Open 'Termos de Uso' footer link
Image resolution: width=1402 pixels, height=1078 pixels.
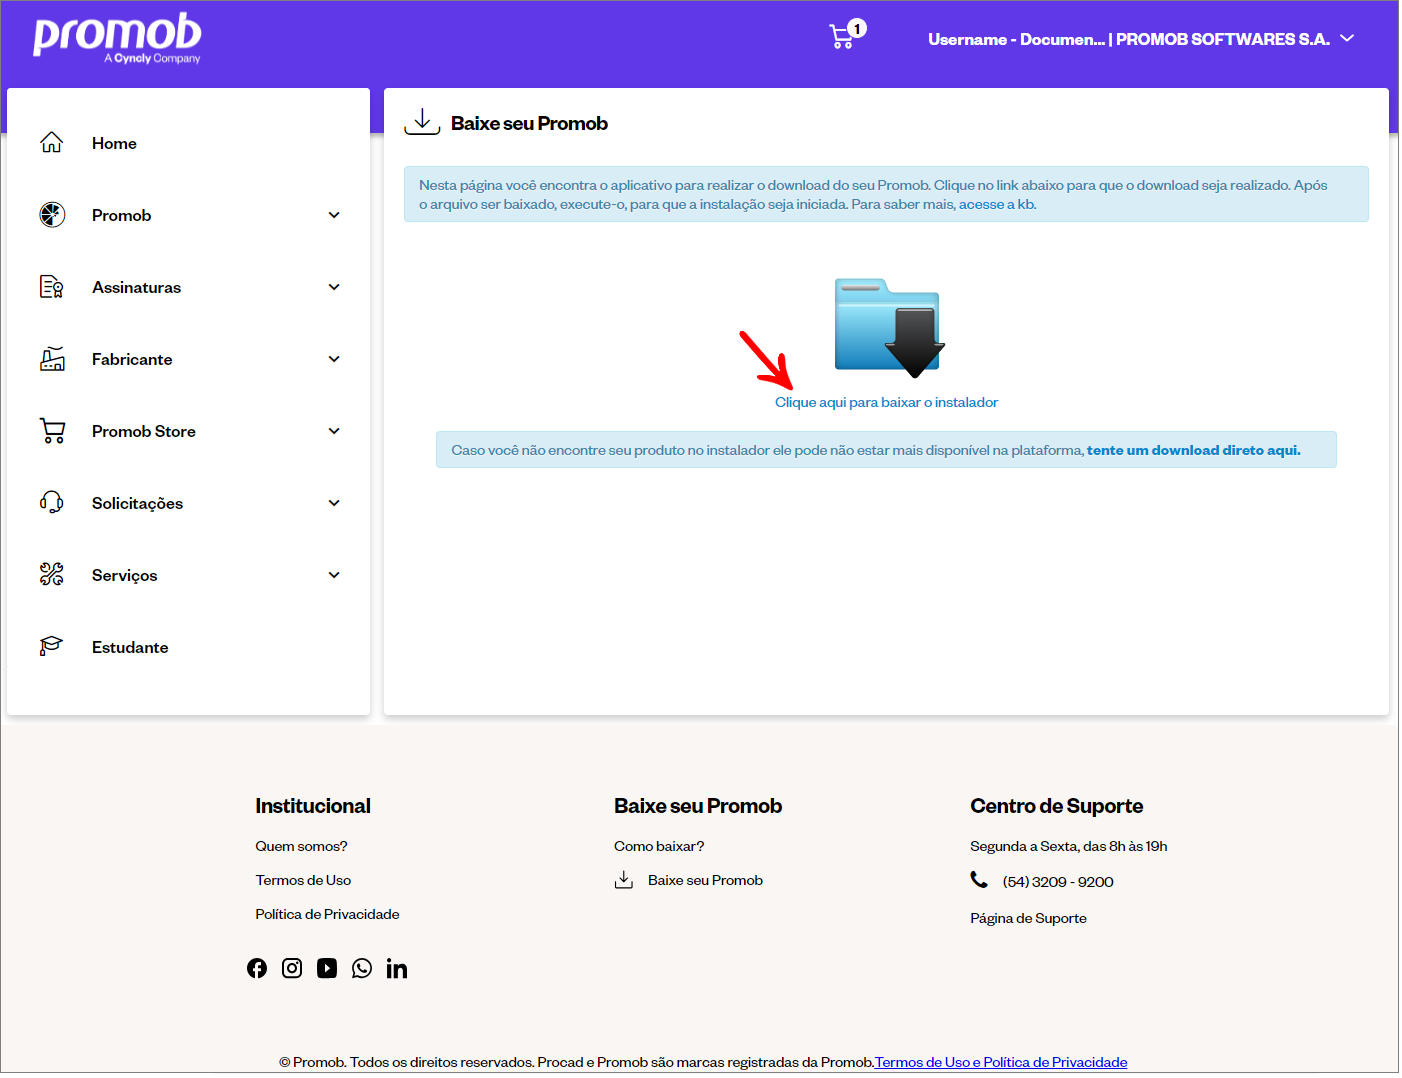(x=303, y=880)
